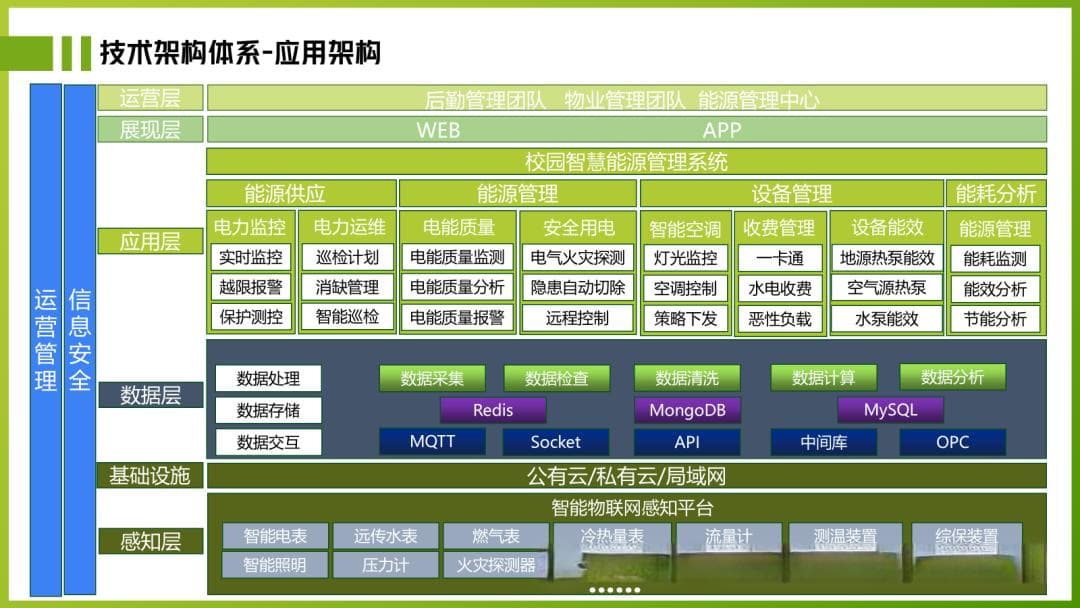Click the slide page indicator dots
The height and width of the screenshot is (608, 1080).
615,589
